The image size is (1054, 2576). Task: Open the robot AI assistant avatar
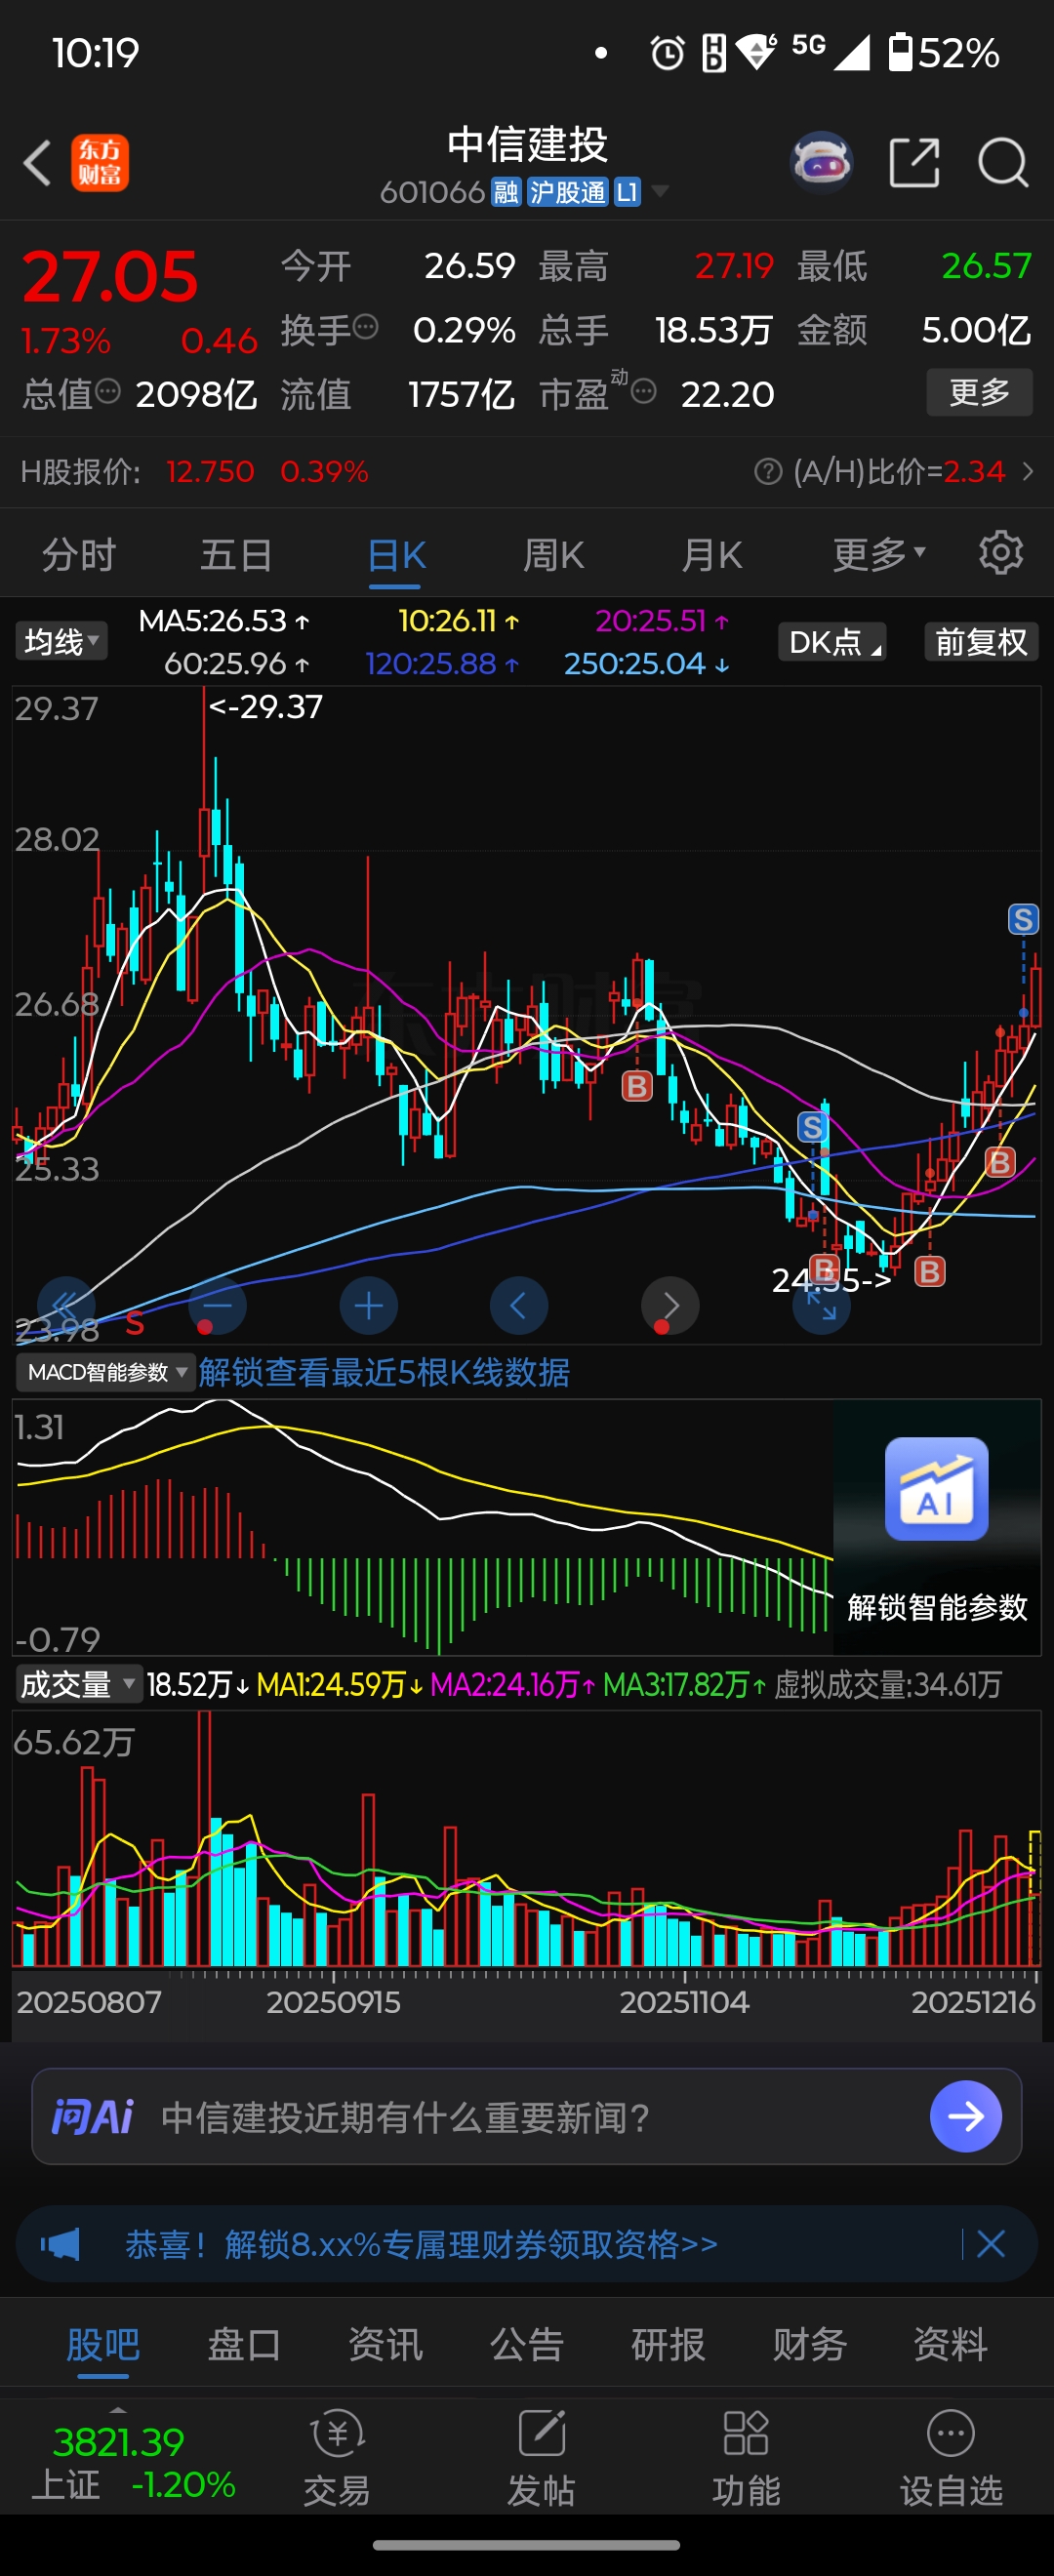click(x=821, y=161)
